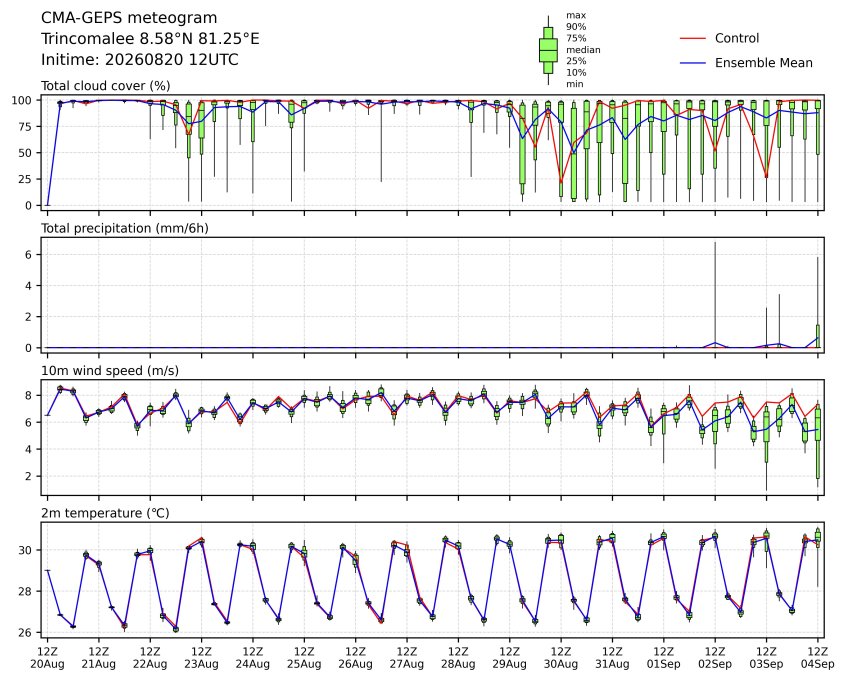Viewport: 846px width, 681px height.
Task: Click the 12Z 30Aug time axis label
Action: pos(561,658)
